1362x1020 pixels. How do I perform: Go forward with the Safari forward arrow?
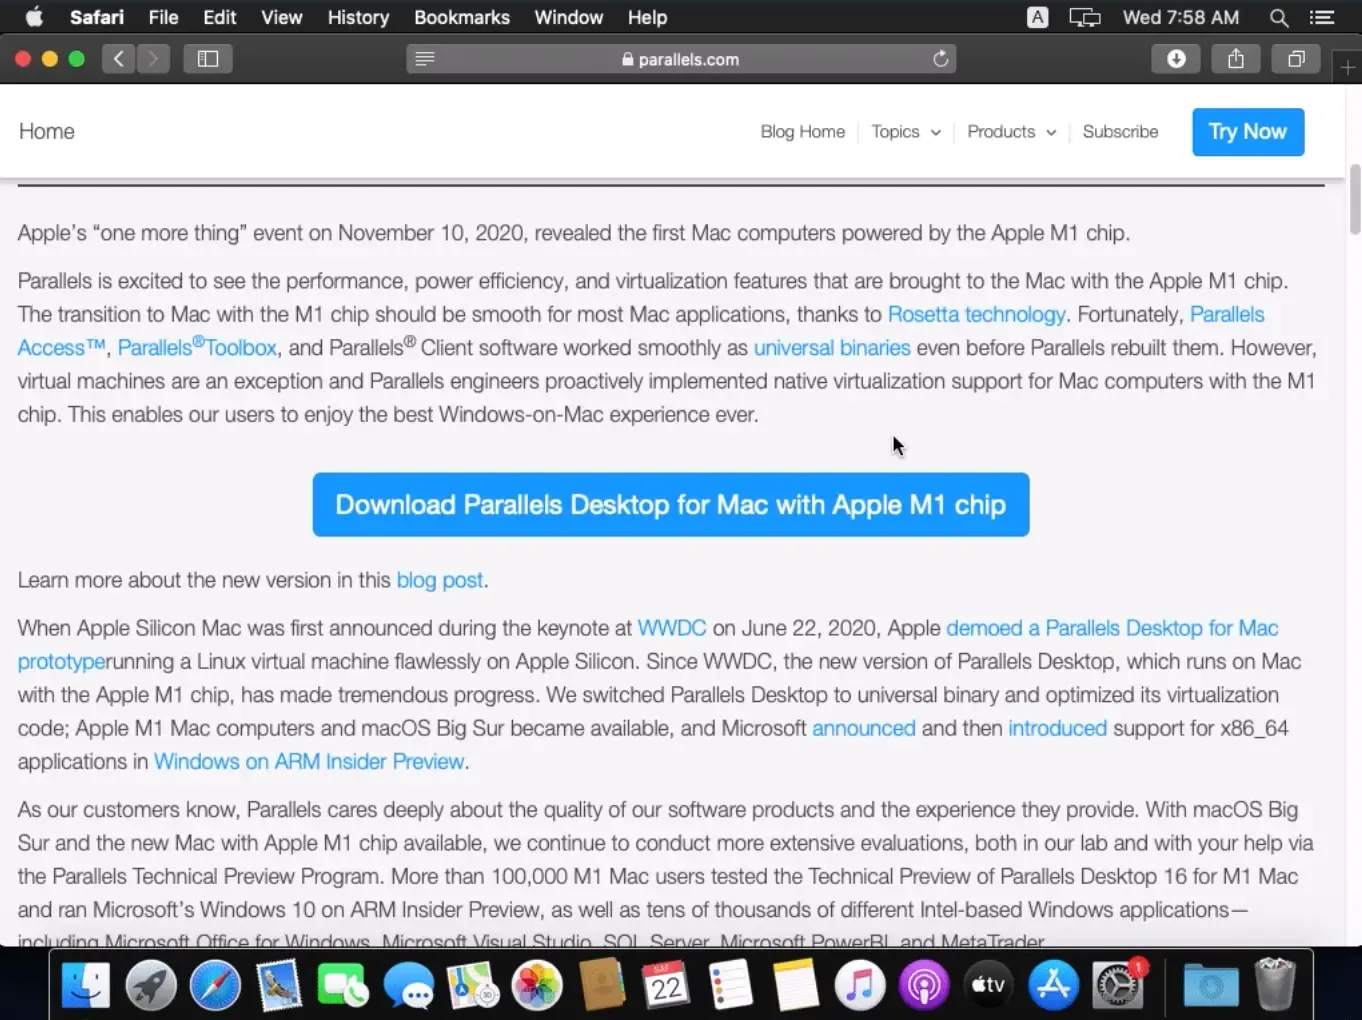[153, 59]
